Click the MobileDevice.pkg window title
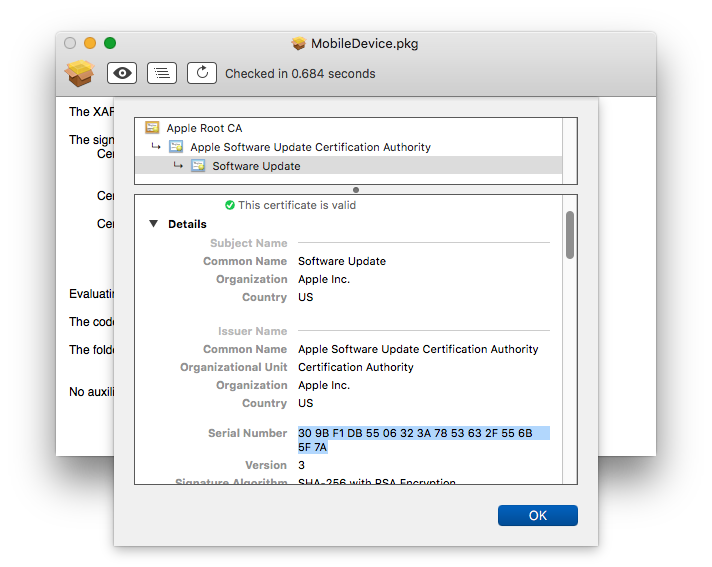Image resolution: width=712 pixels, height=567 pixels. click(x=364, y=44)
